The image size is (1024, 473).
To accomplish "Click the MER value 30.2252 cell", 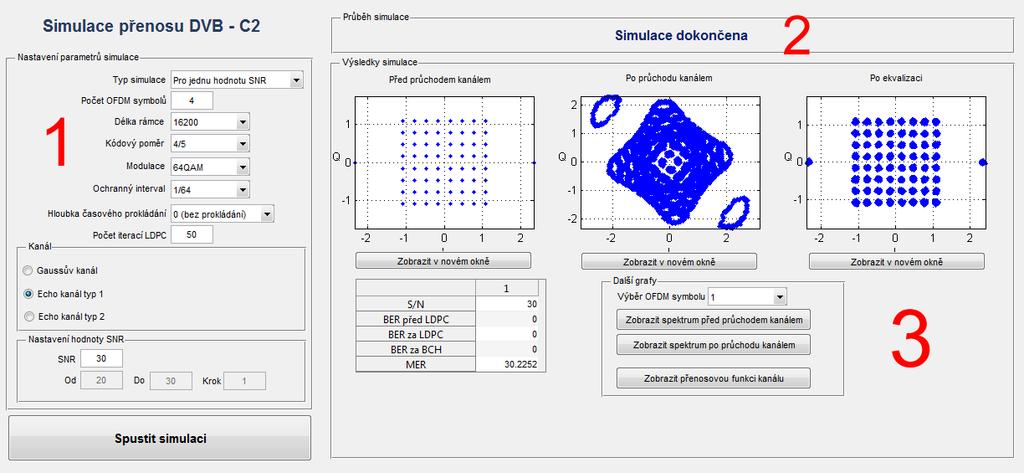I will [507, 365].
